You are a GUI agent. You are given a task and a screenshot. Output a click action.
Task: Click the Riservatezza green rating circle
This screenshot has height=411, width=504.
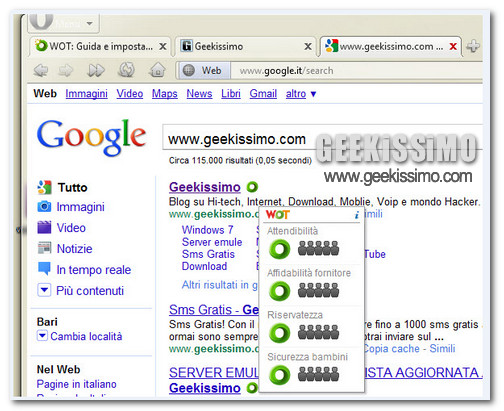point(280,333)
